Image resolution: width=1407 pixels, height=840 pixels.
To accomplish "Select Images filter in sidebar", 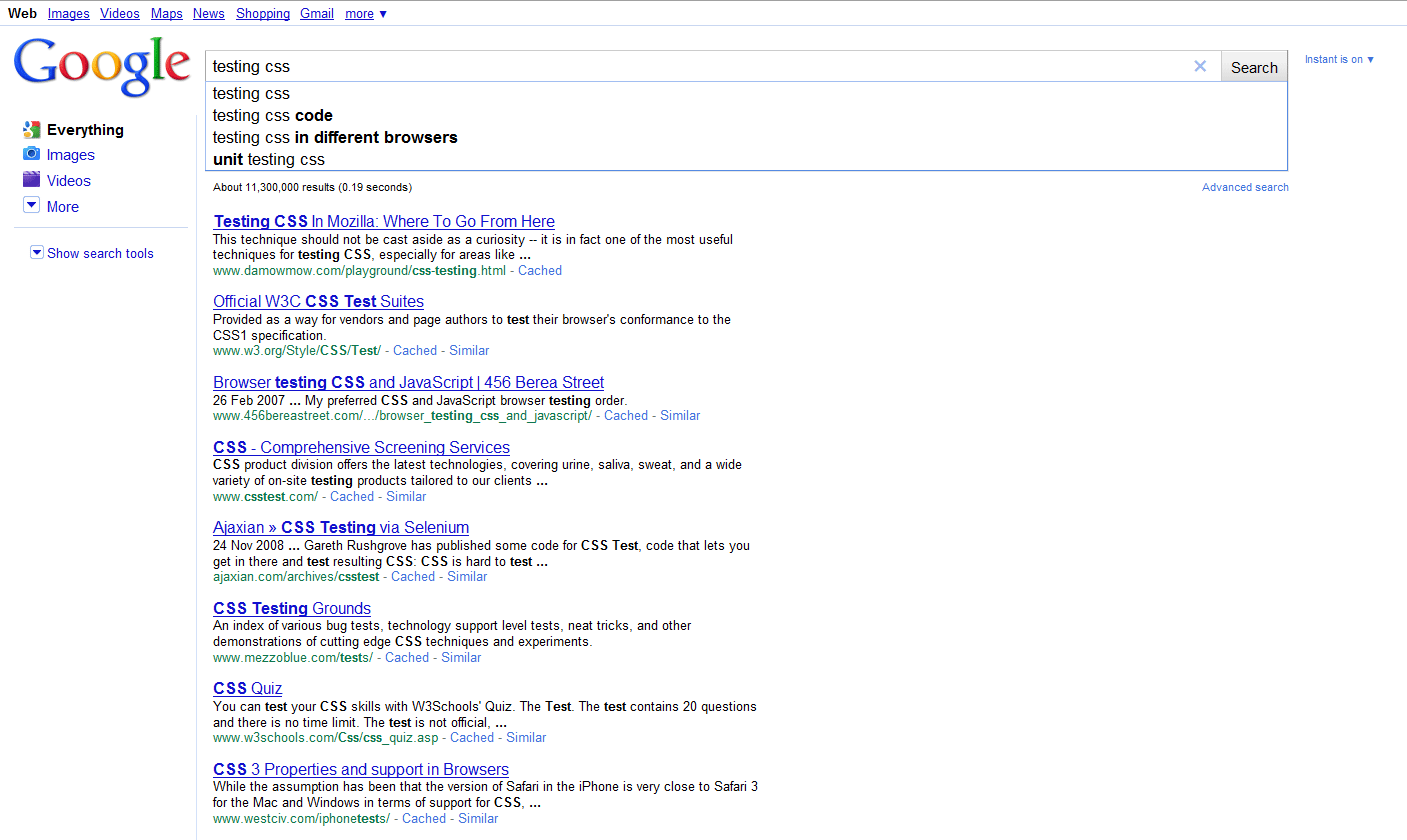I will point(70,155).
